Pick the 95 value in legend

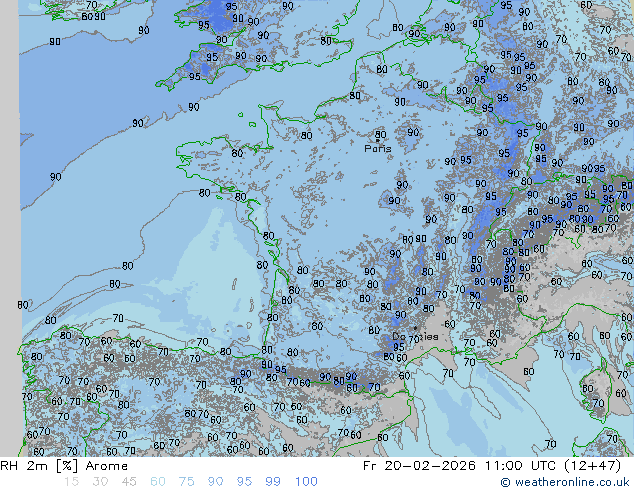244,482
